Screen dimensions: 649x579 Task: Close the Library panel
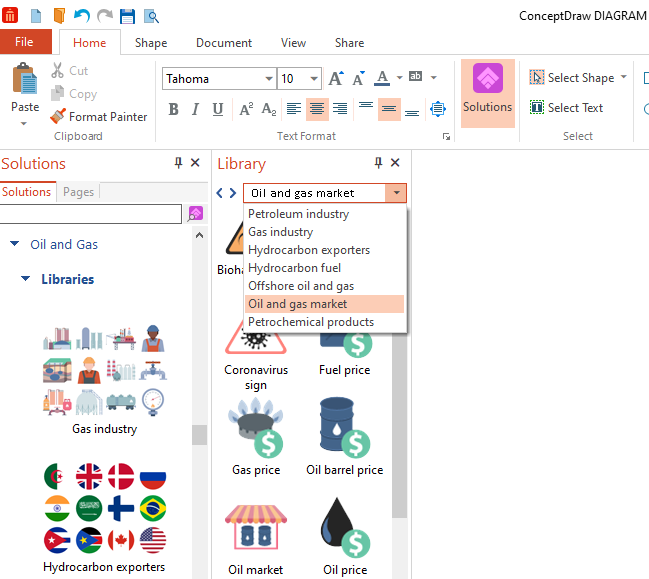click(395, 163)
